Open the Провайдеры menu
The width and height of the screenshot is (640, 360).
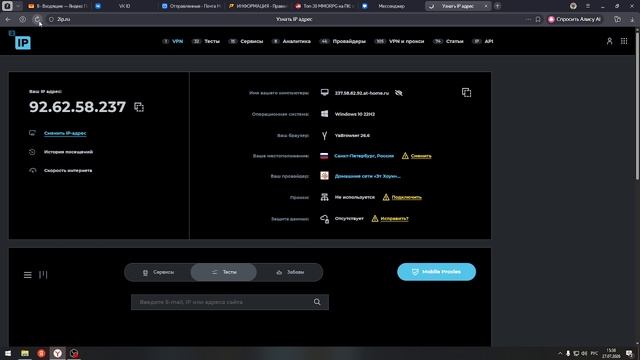pos(343,41)
